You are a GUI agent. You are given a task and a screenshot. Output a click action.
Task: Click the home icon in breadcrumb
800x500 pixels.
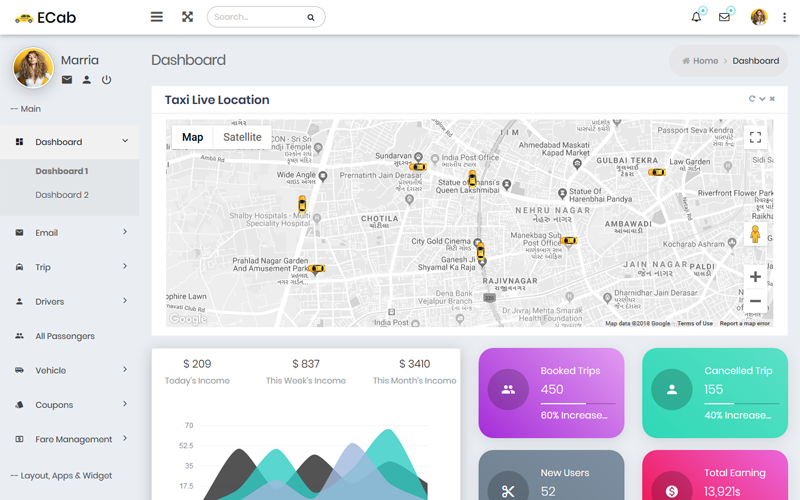(x=686, y=61)
